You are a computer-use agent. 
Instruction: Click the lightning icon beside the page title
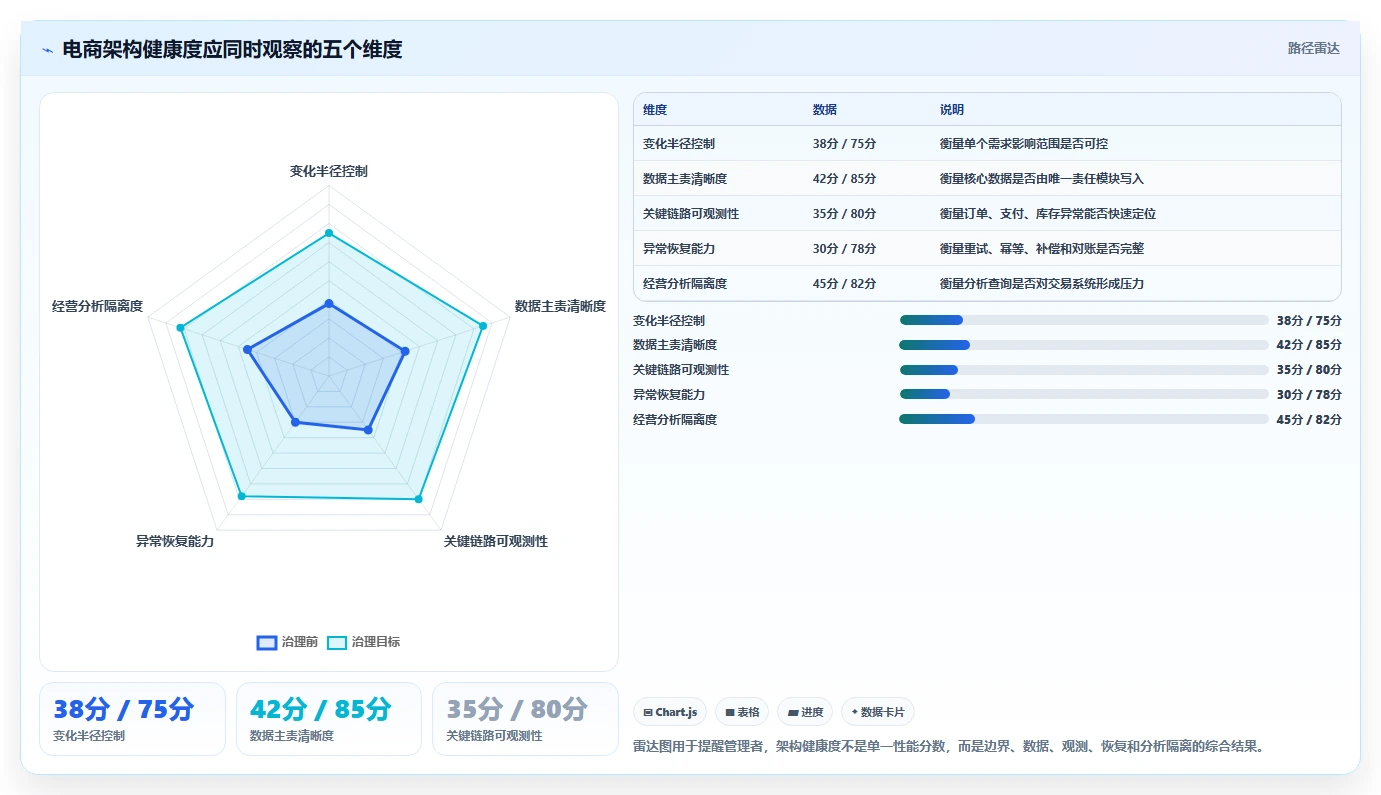(x=48, y=50)
